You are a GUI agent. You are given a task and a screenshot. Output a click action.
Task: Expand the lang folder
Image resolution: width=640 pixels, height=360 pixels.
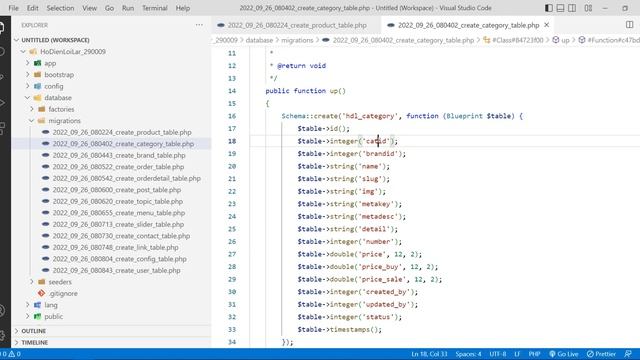pyautogui.click(x=51, y=305)
